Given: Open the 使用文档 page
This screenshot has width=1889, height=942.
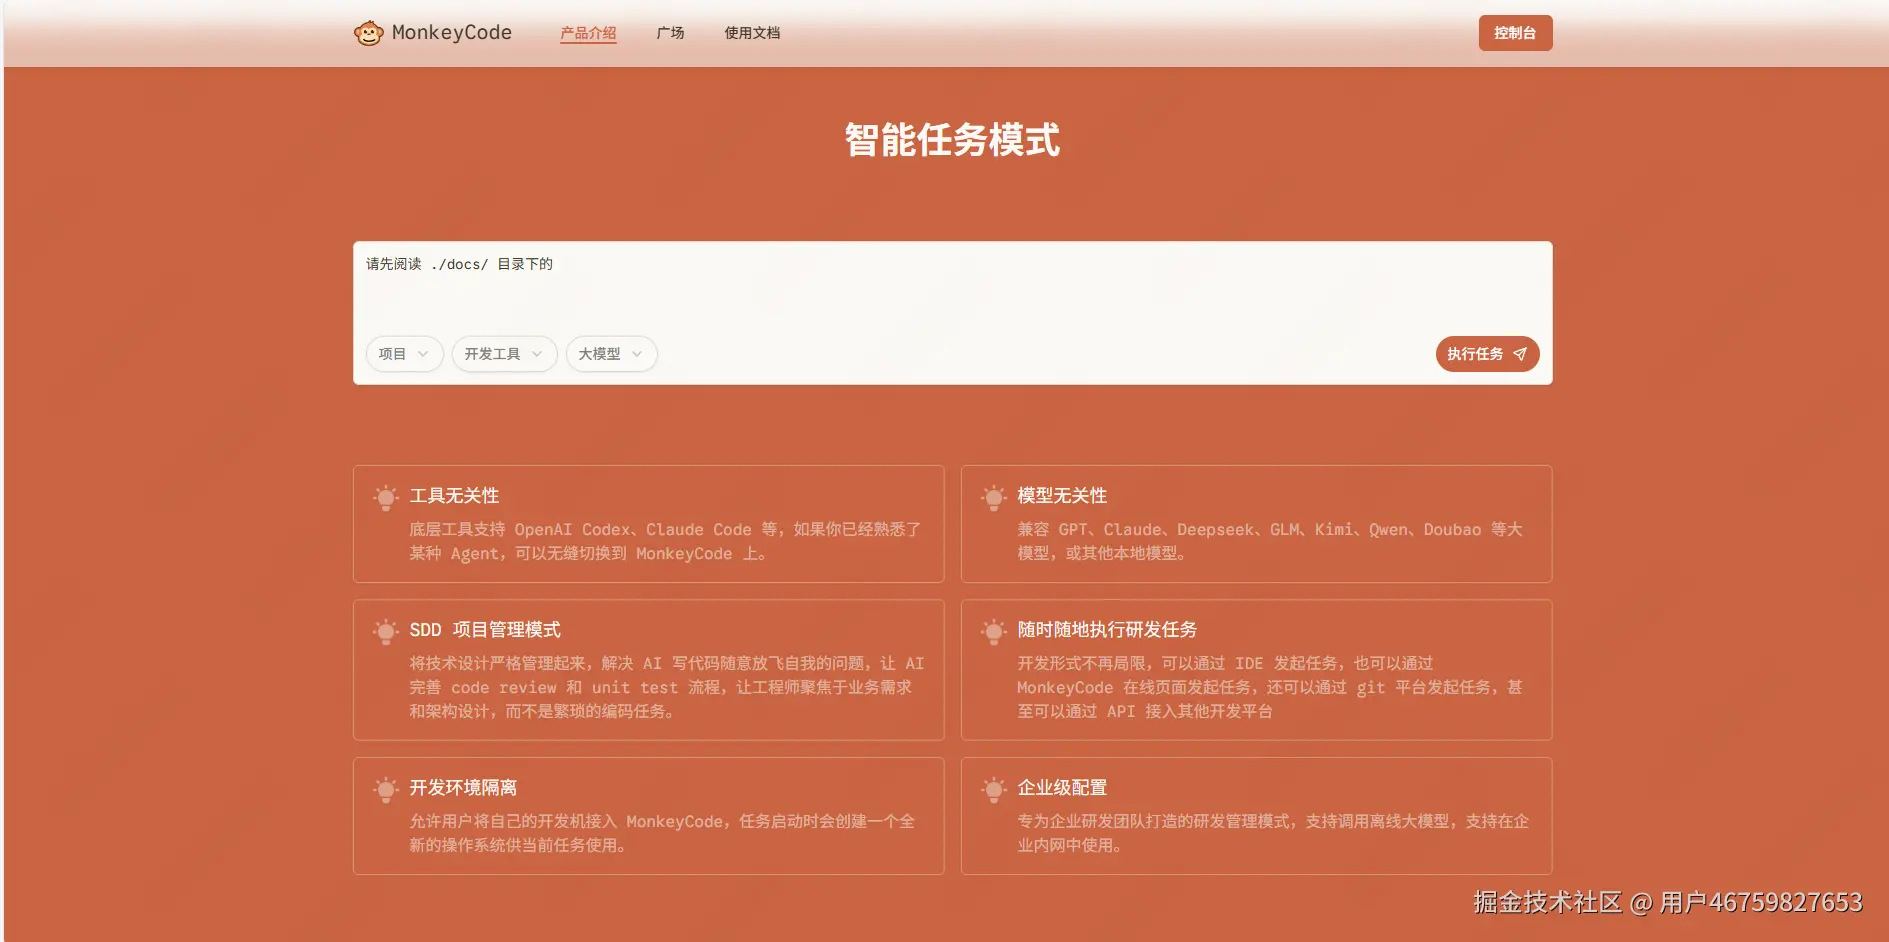Looking at the screenshot, I should point(753,33).
